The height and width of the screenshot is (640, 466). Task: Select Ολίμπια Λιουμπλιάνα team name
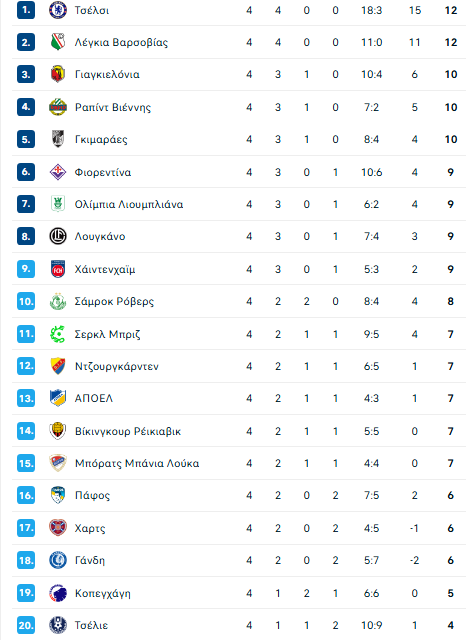click(x=129, y=204)
